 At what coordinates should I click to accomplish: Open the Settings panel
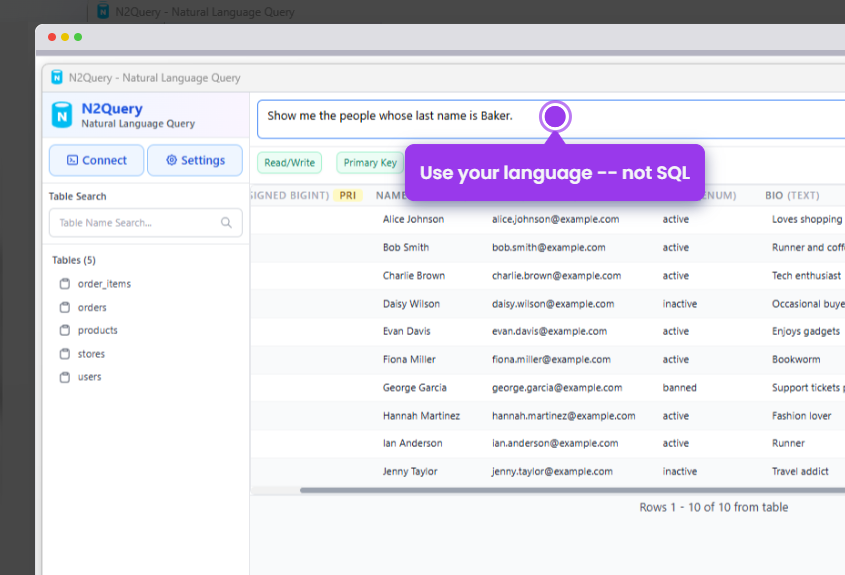point(195,160)
